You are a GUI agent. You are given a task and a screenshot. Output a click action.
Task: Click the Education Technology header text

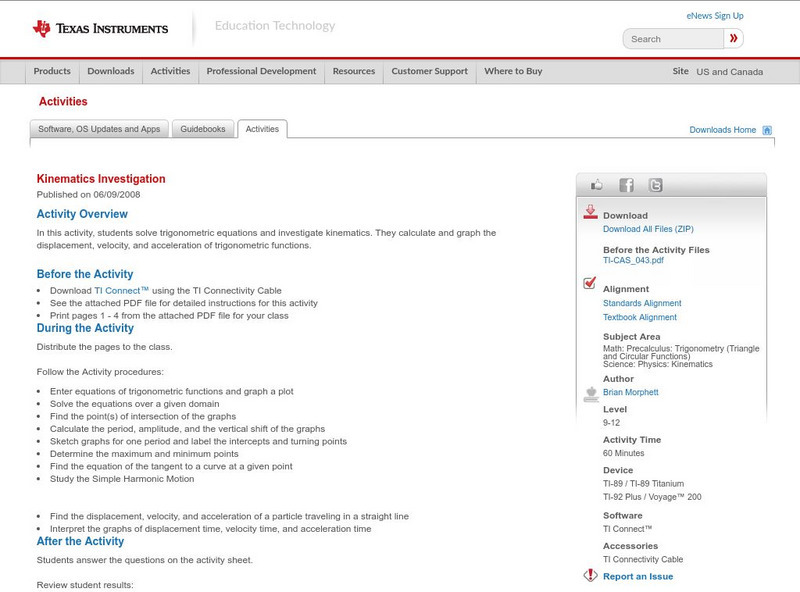(275, 26)
